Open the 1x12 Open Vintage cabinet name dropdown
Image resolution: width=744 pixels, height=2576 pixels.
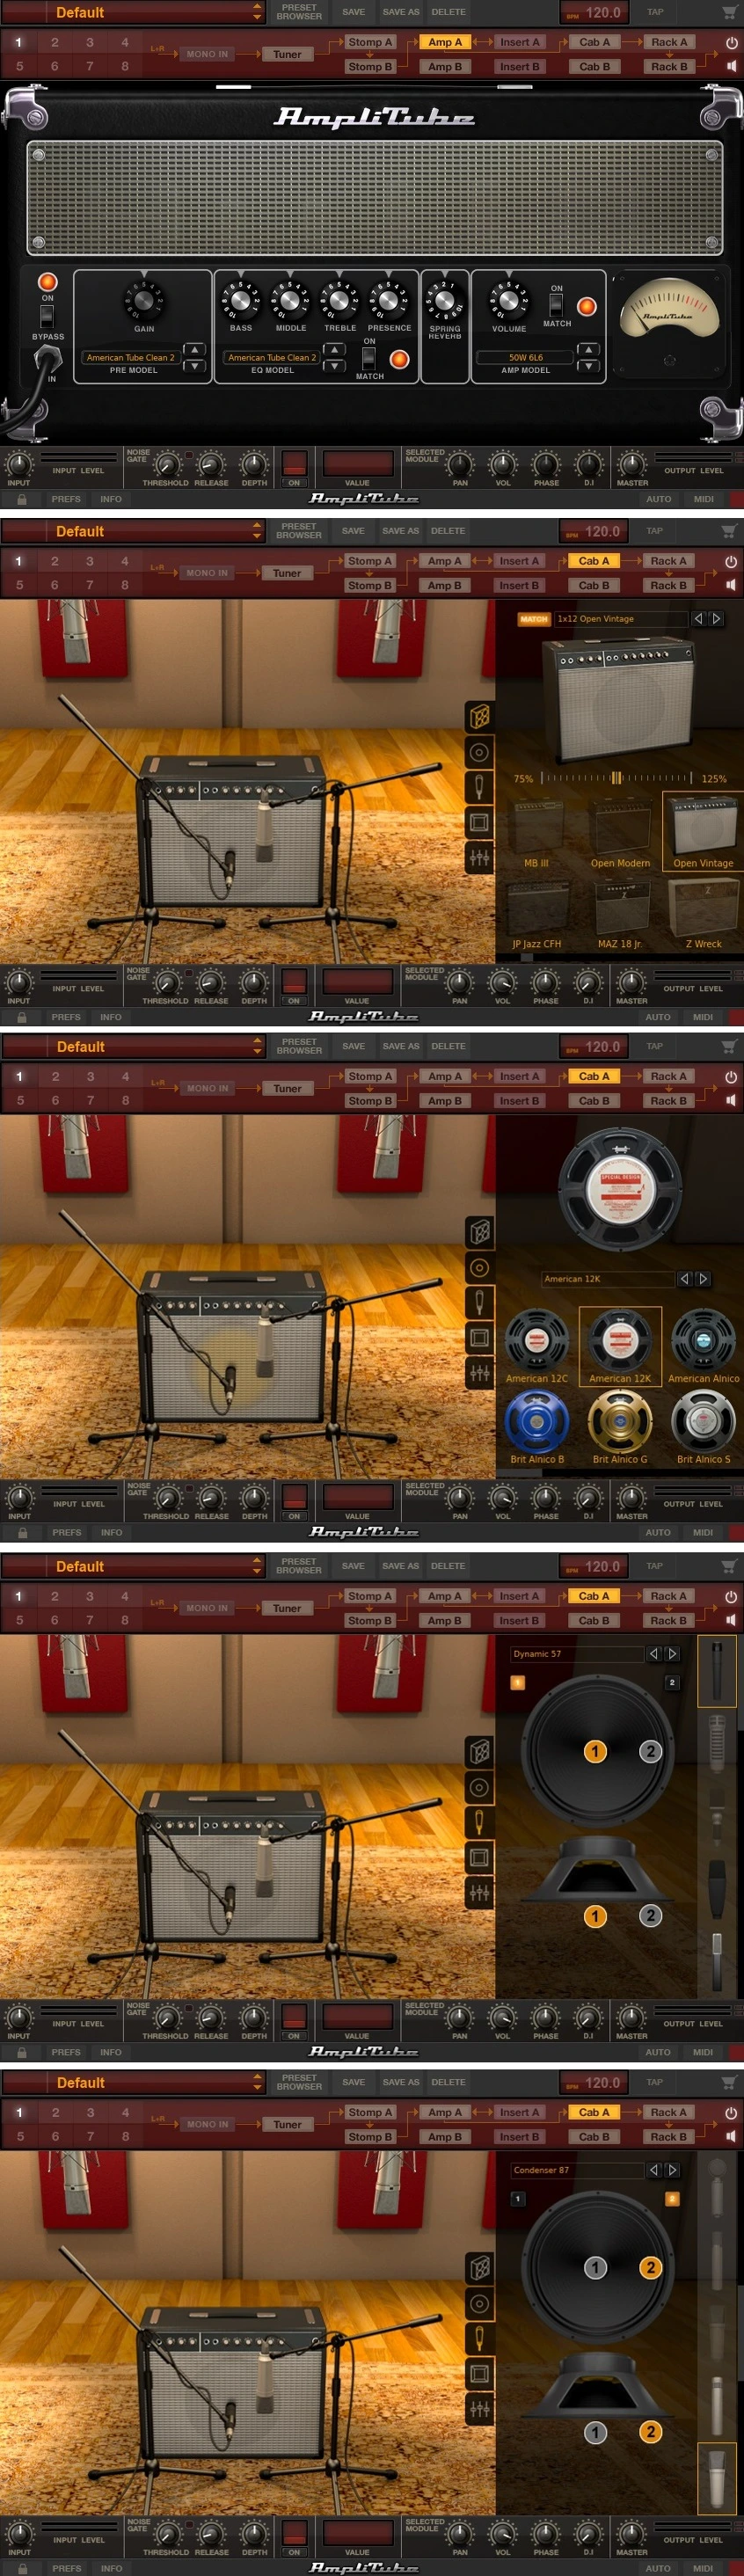pos(619,619)
